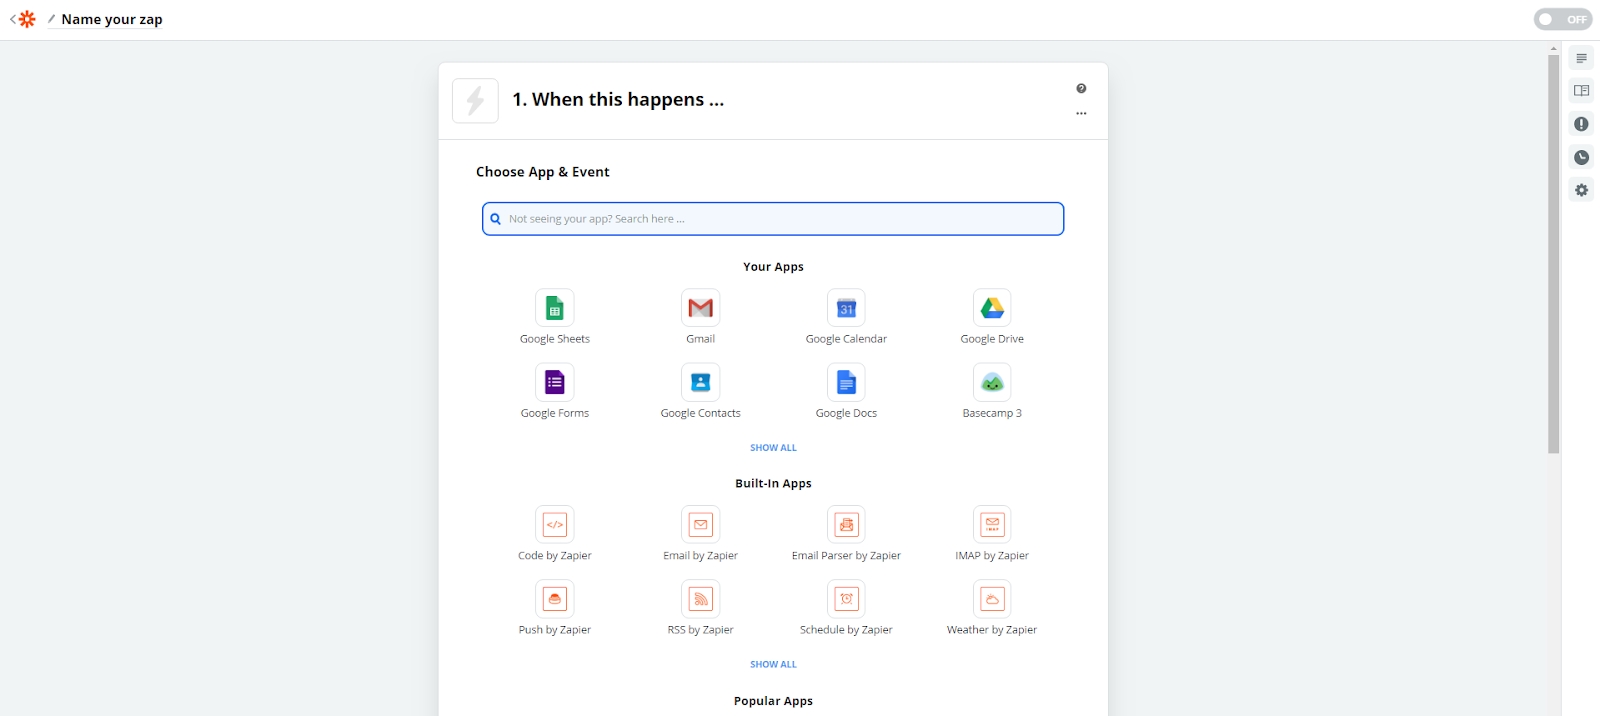Viewport: 1600px width, 716px height.
Task: Pick the RSS by Zapier app
Action: (x=700, y=599)
